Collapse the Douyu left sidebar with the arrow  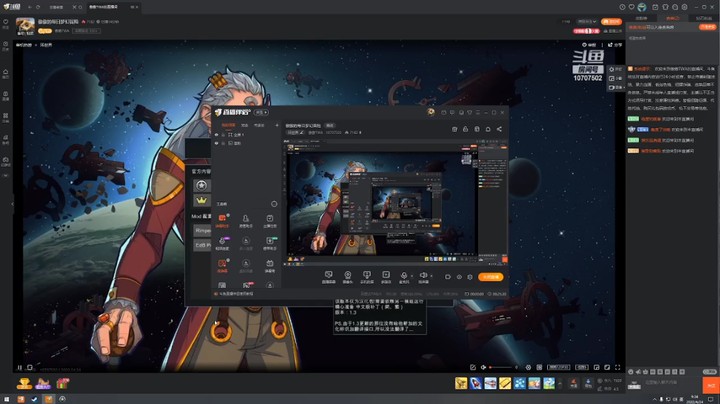(x=12, y=204)
